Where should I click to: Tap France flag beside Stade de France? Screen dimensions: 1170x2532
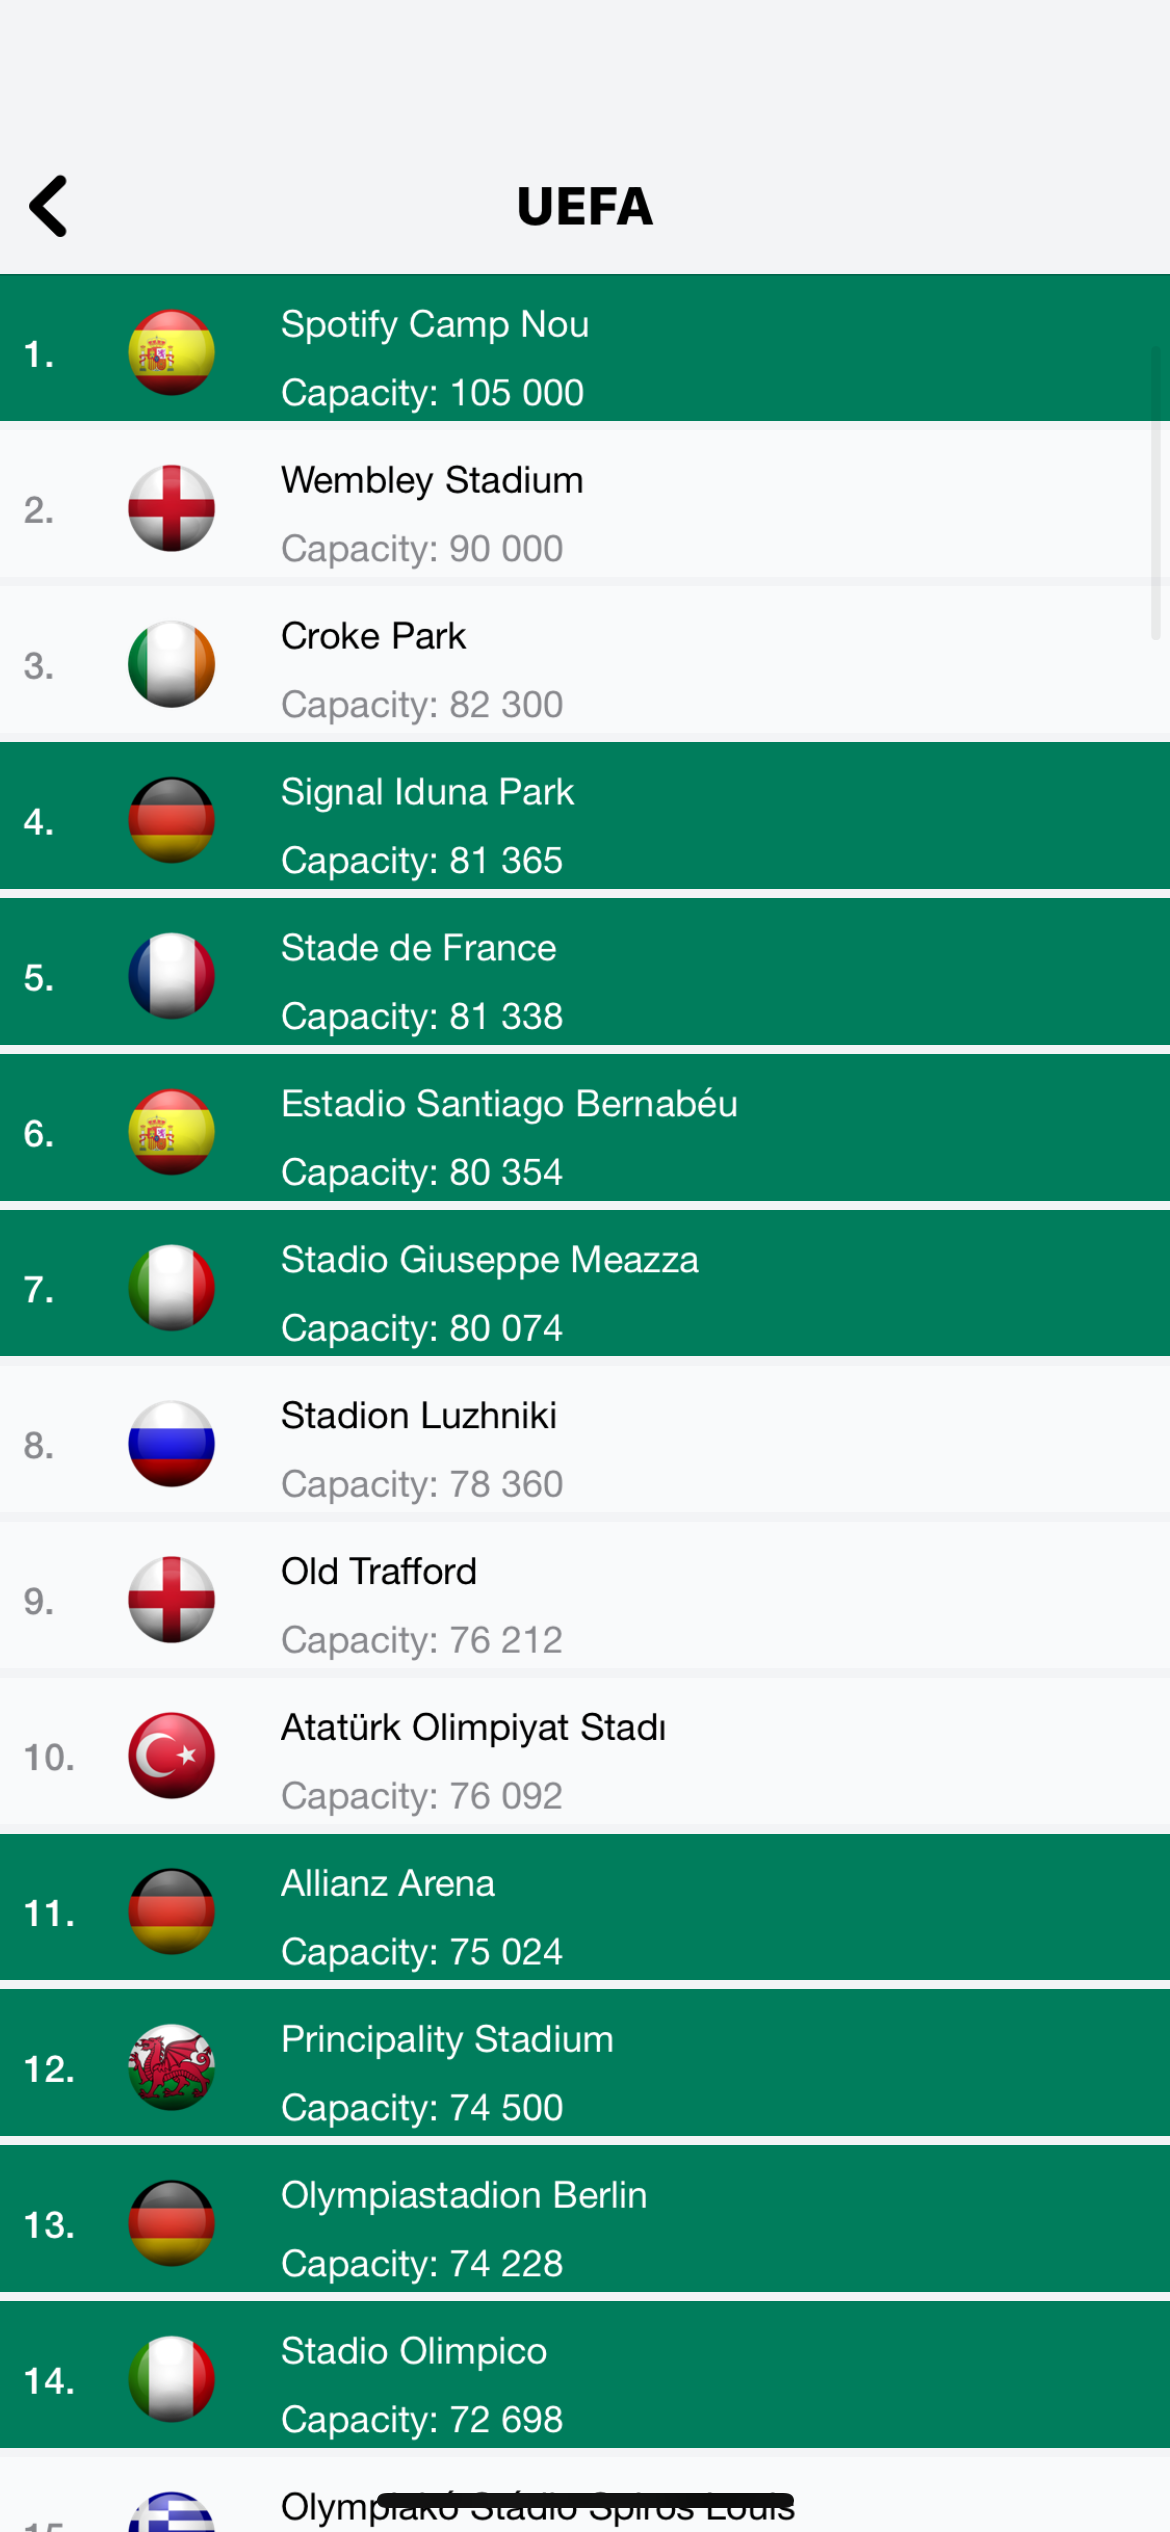[x=171, y=977]
